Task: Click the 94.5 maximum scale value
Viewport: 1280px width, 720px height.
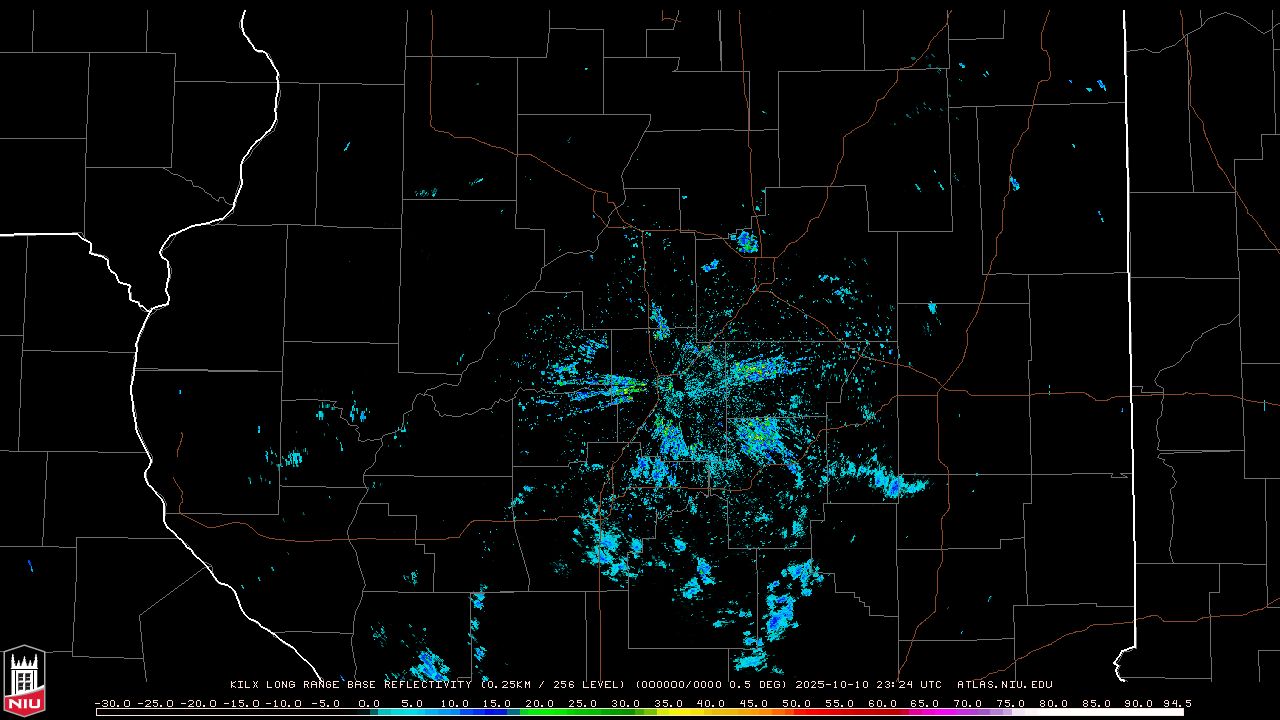Action: (x=1175, y=703)
